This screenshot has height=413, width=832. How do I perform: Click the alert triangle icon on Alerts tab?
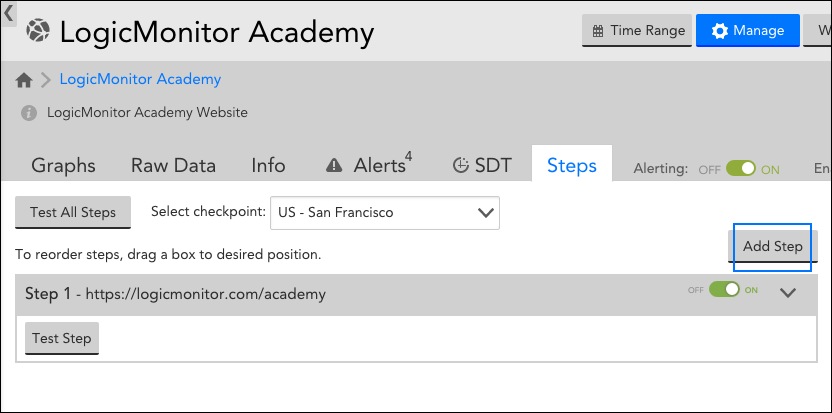[x=336, y=165]
